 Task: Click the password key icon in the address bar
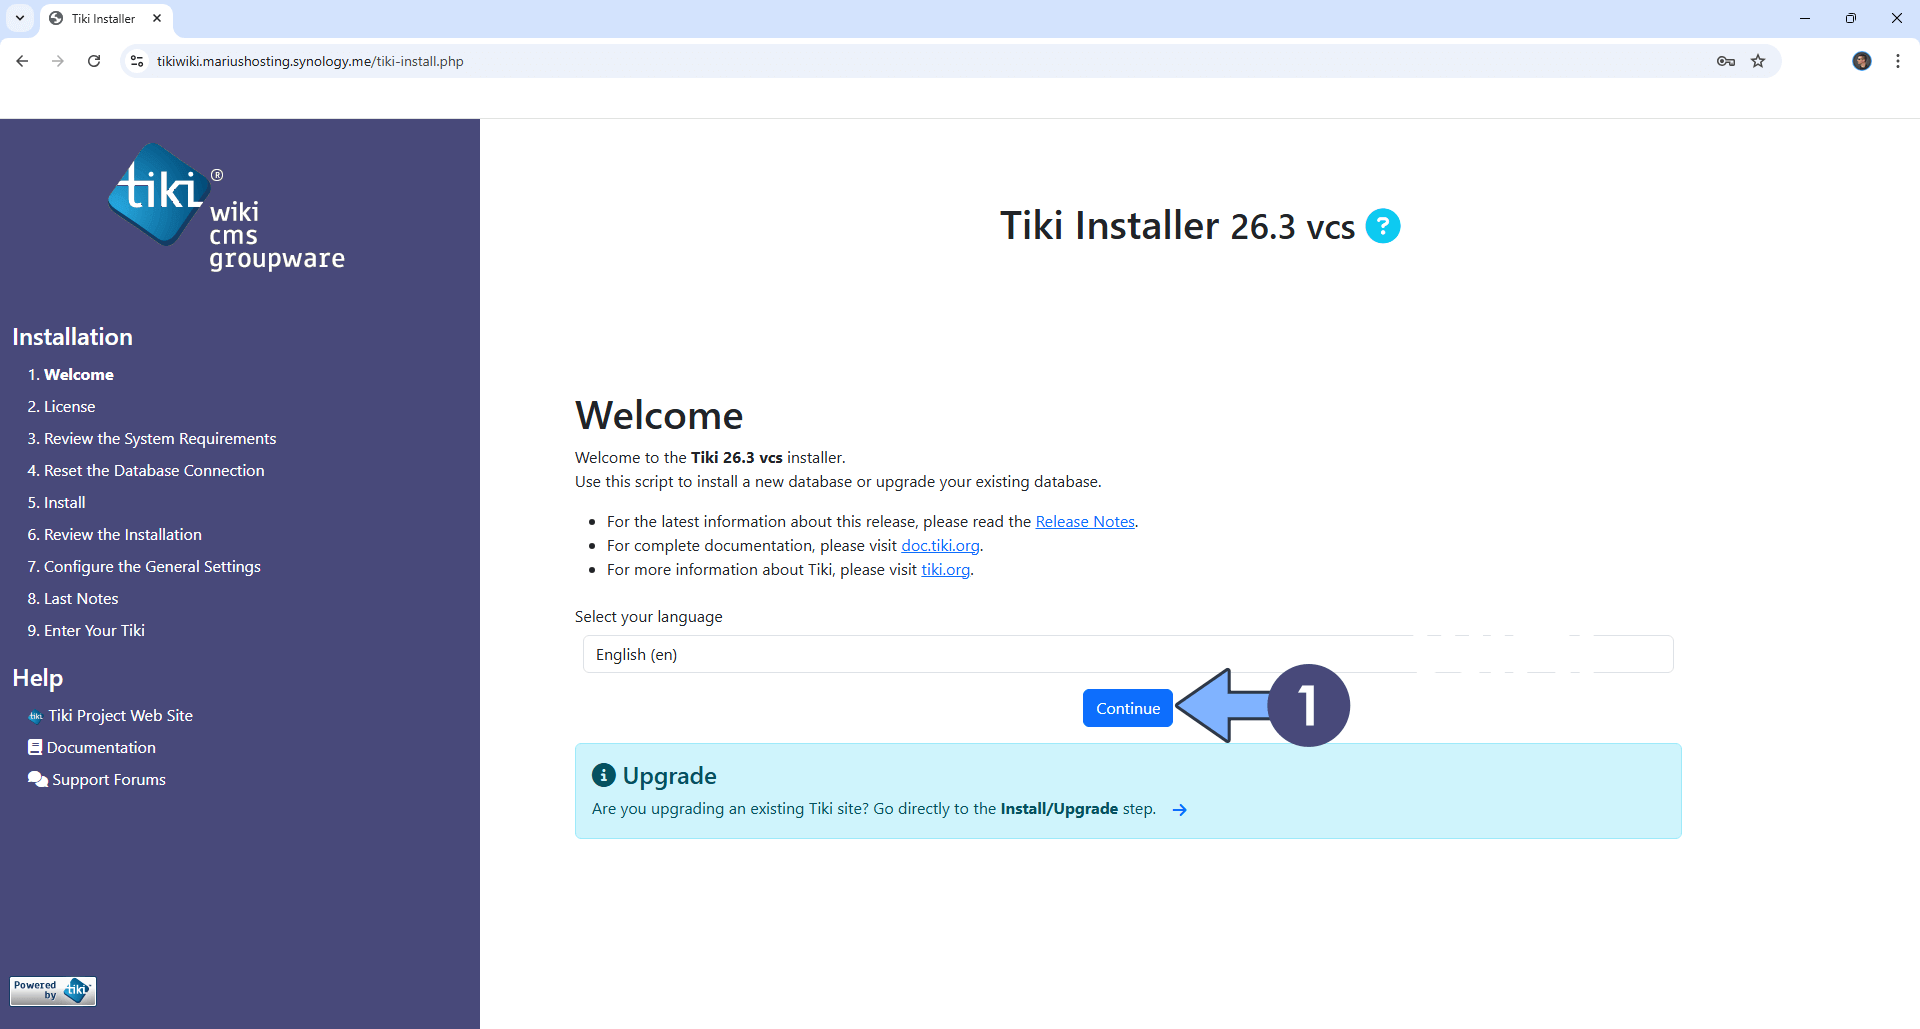1725,61
